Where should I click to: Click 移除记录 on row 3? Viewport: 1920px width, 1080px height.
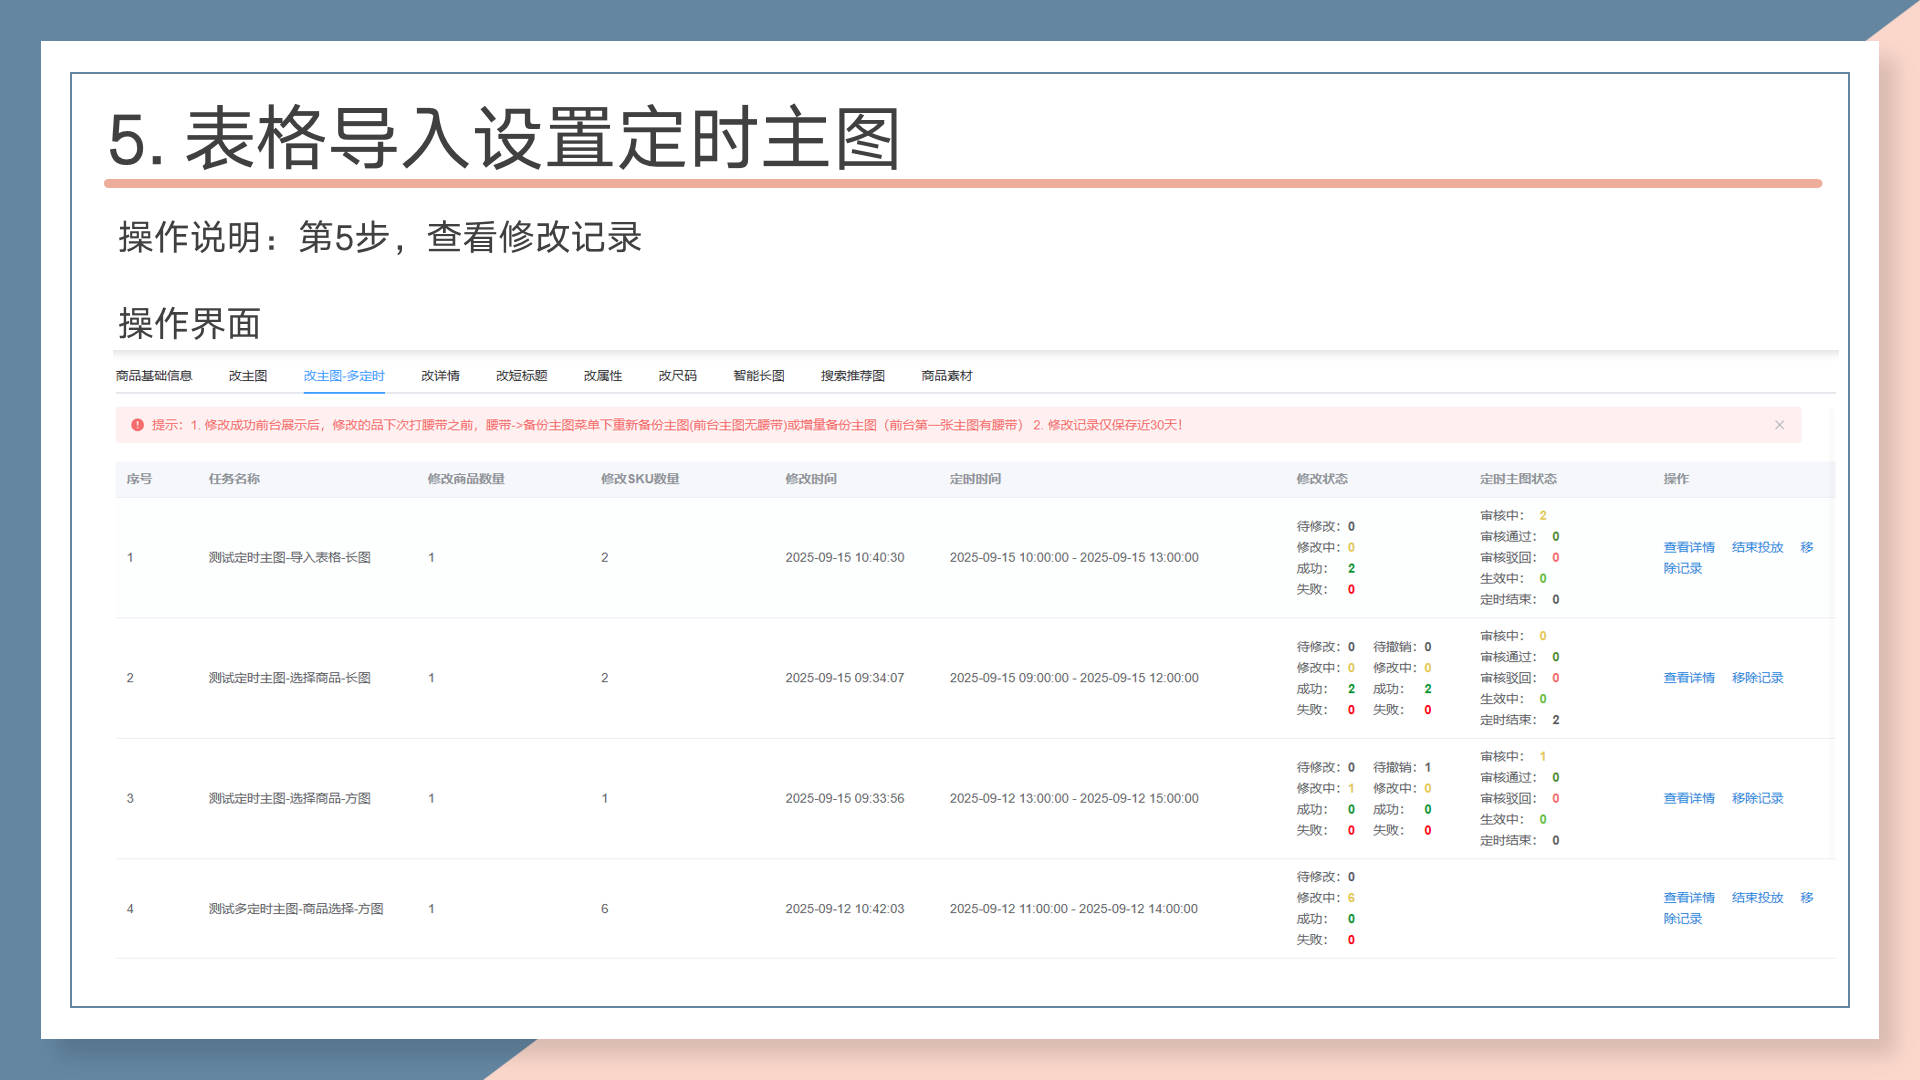click(x=1758, y=799)
